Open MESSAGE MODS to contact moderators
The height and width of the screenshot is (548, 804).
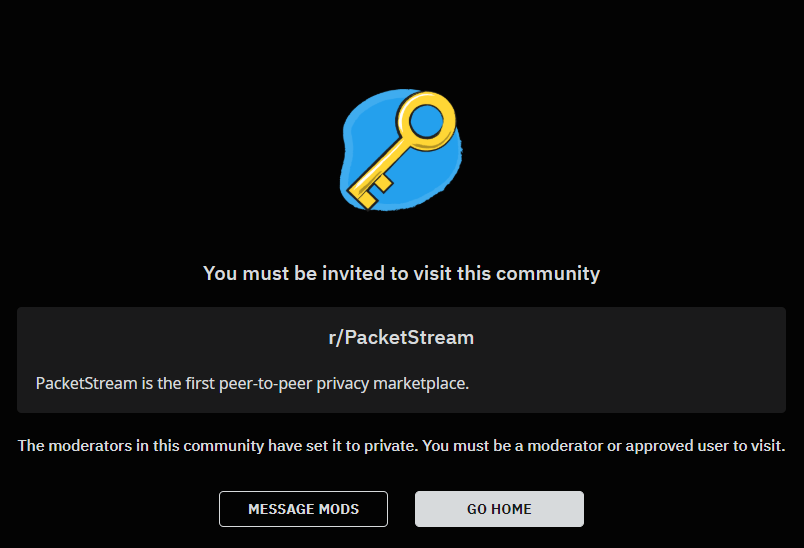pyautogui.click(x=304, y=509)
